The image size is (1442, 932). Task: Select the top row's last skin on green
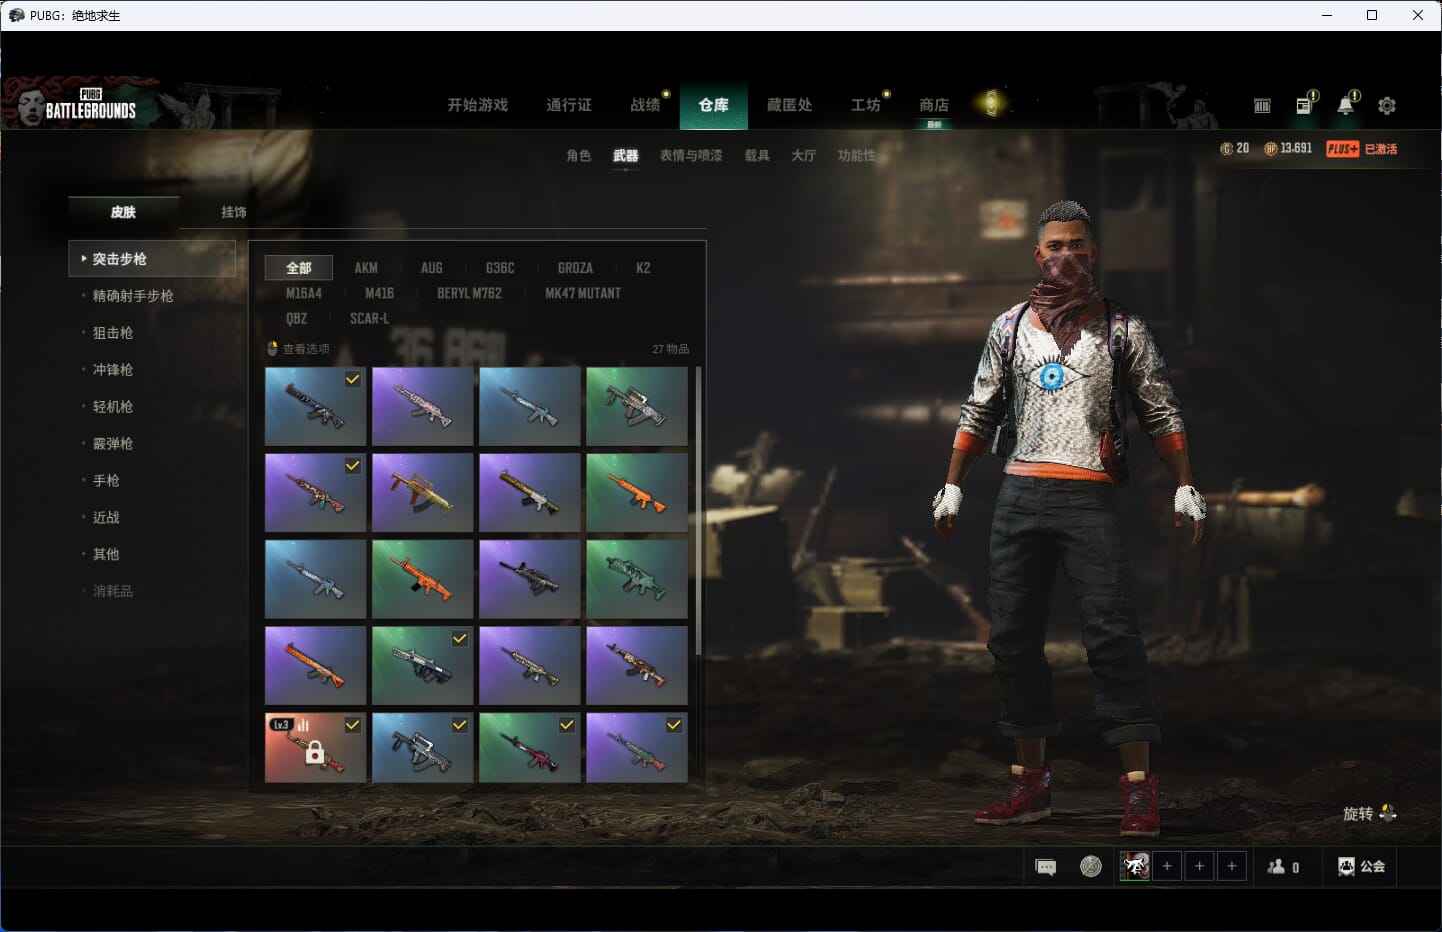[x=637, y=406]
